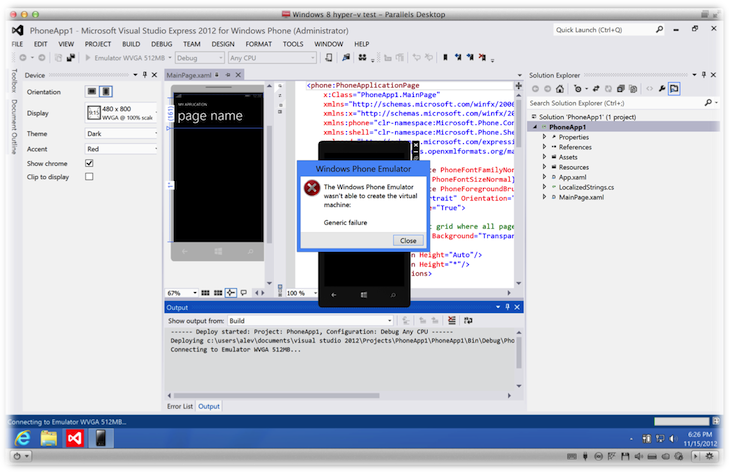Select MainPage.xaml in Solution Explorer
730x473 pixels.
[x=581, y=197]
